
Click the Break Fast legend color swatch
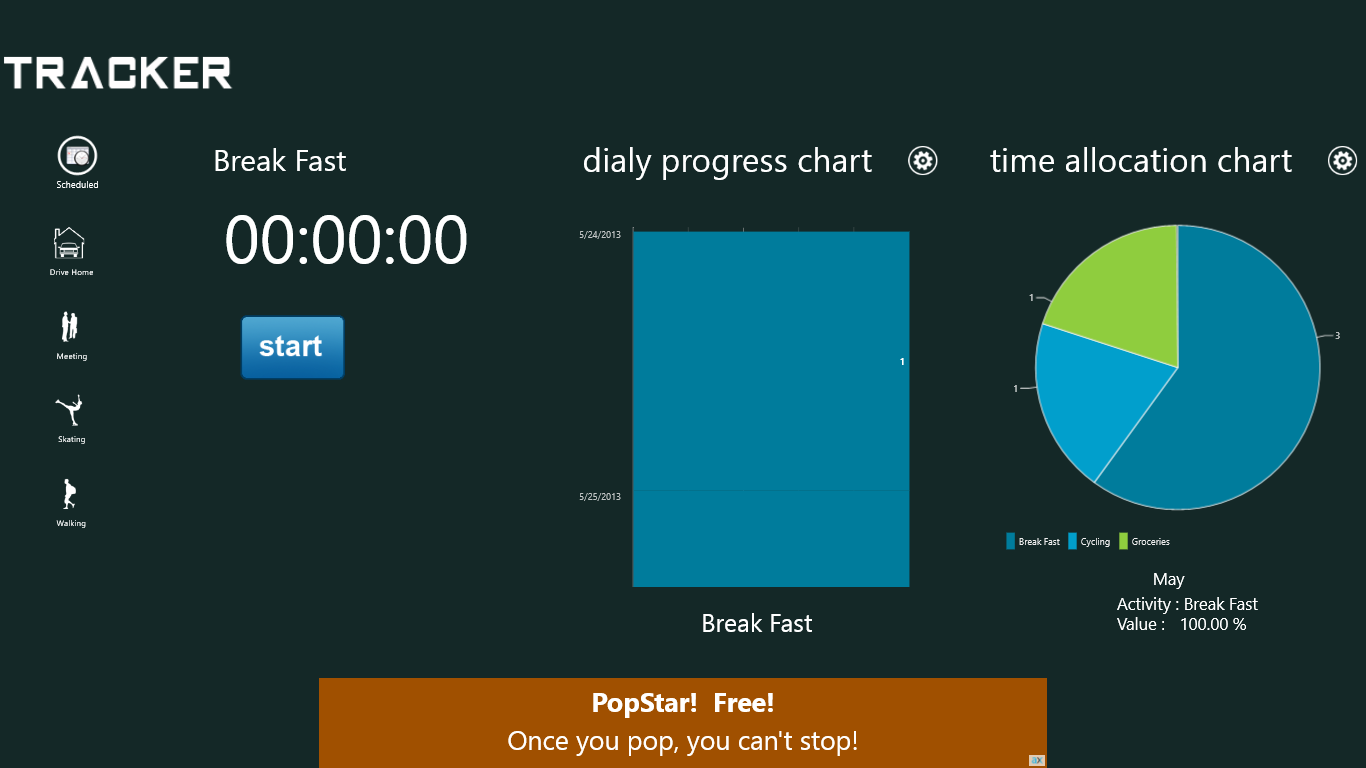pyautogui.click(x=1011, y=542)
